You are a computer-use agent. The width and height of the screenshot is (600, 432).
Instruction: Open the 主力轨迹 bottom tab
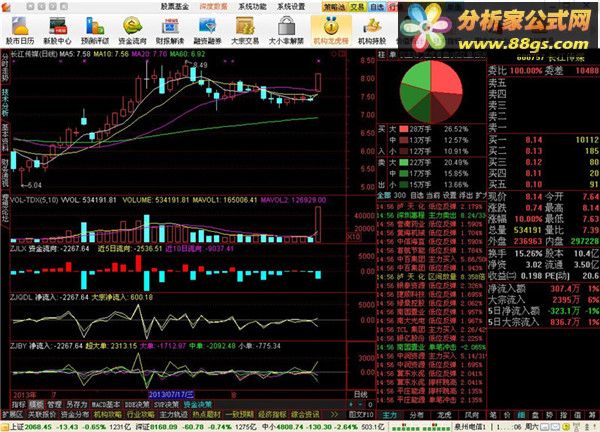[173, 414]
